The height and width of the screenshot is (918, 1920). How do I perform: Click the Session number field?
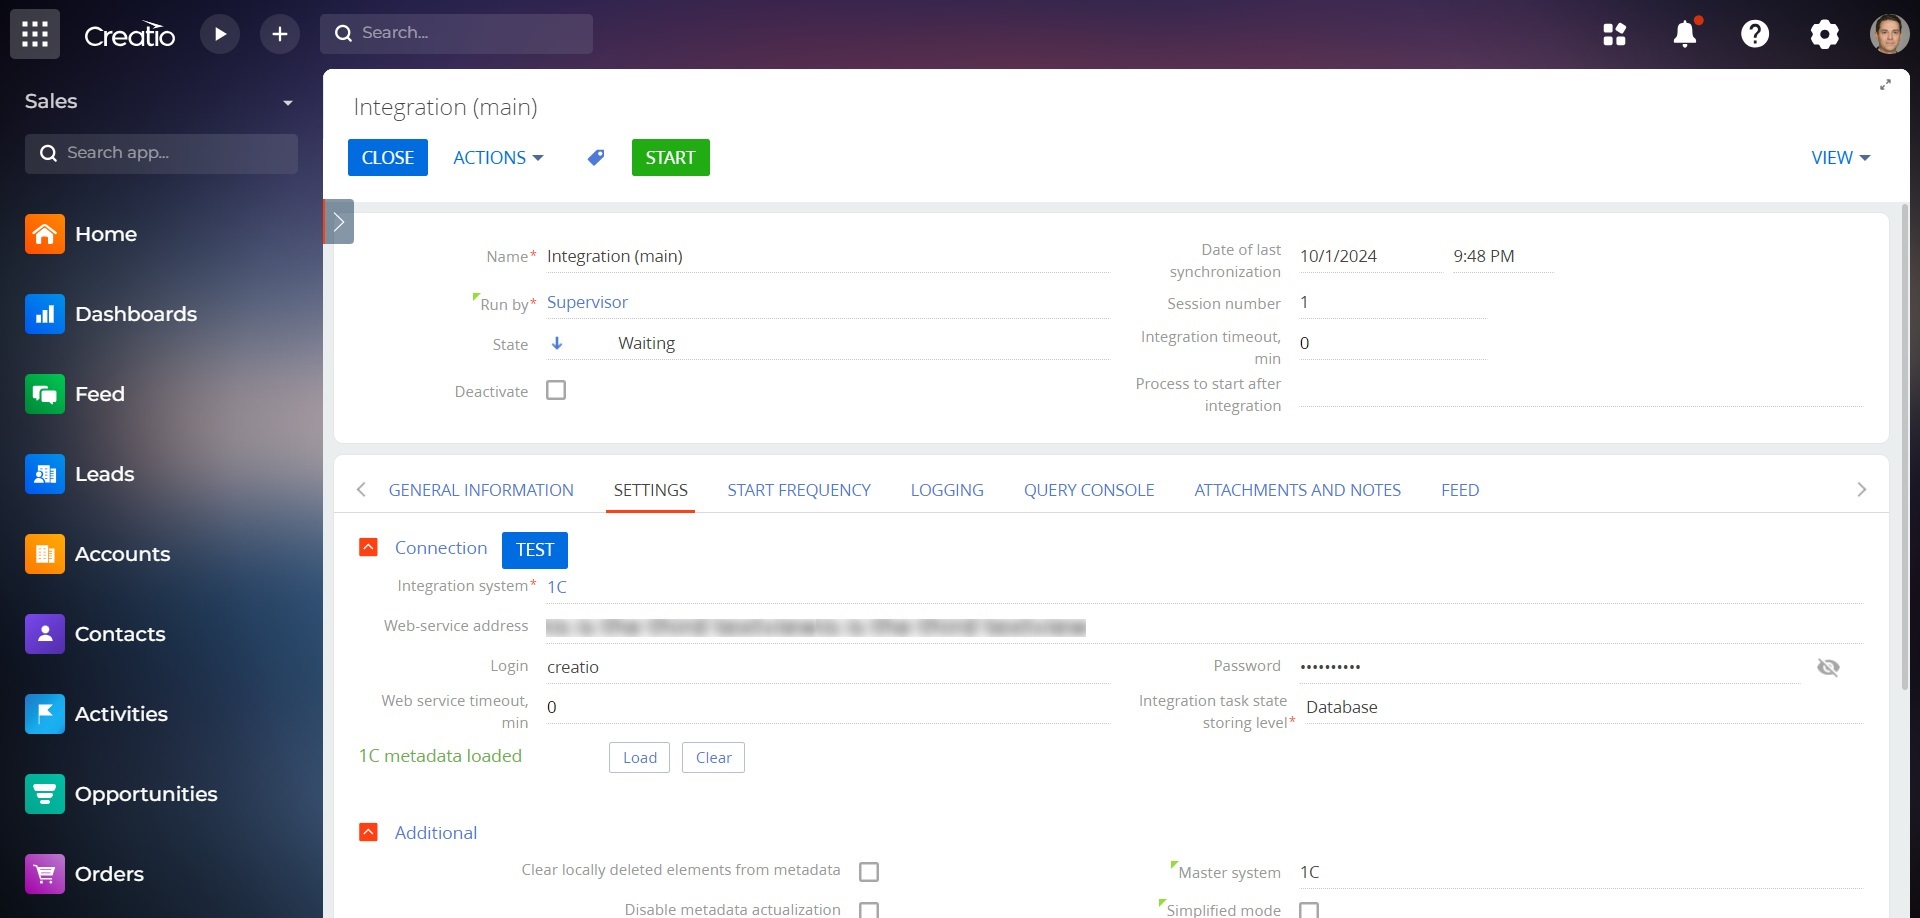tap(1392, 302)
